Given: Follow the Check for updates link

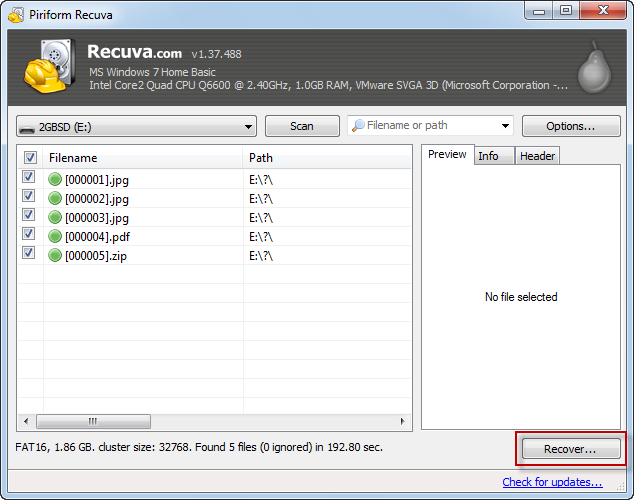Looking at the screenshot, I should 552,482.
